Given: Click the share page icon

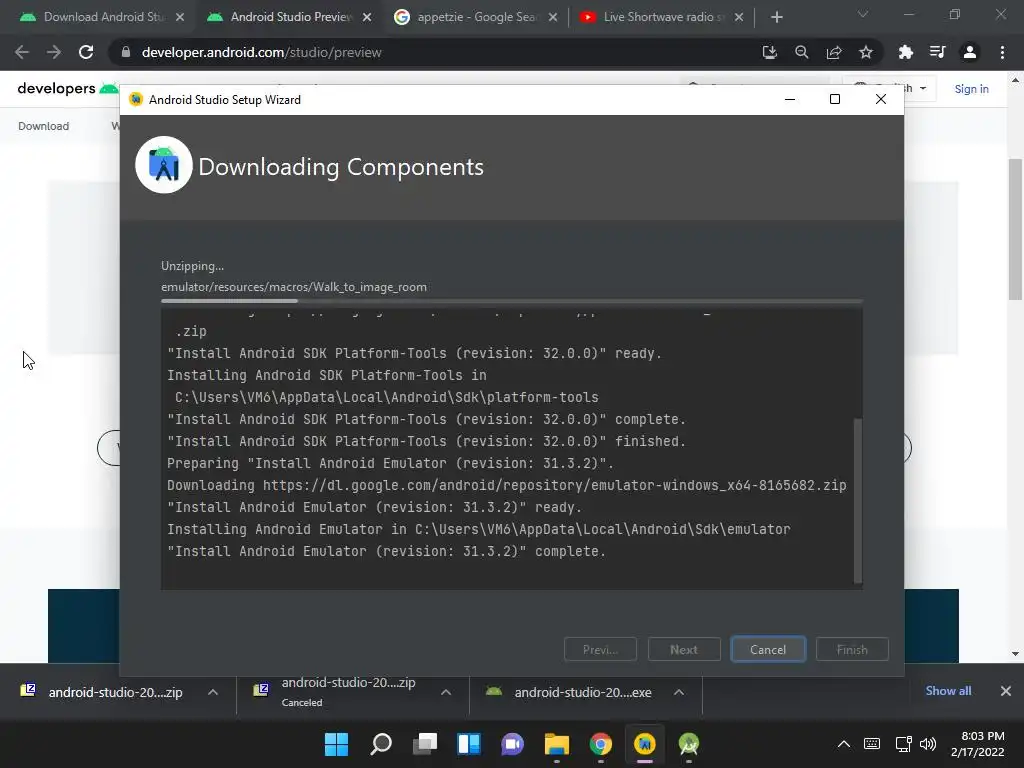Looking at the screenshot, I should point(833,52).
